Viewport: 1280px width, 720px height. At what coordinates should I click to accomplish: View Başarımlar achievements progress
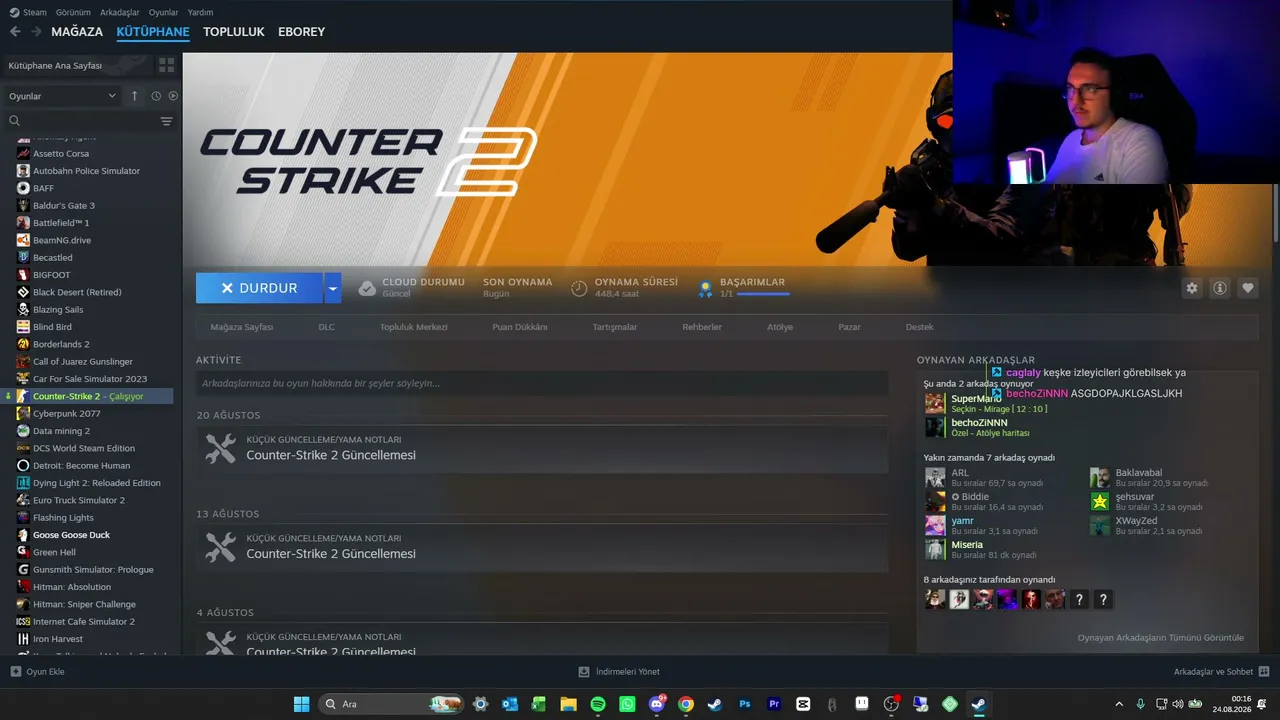[742, 288]
